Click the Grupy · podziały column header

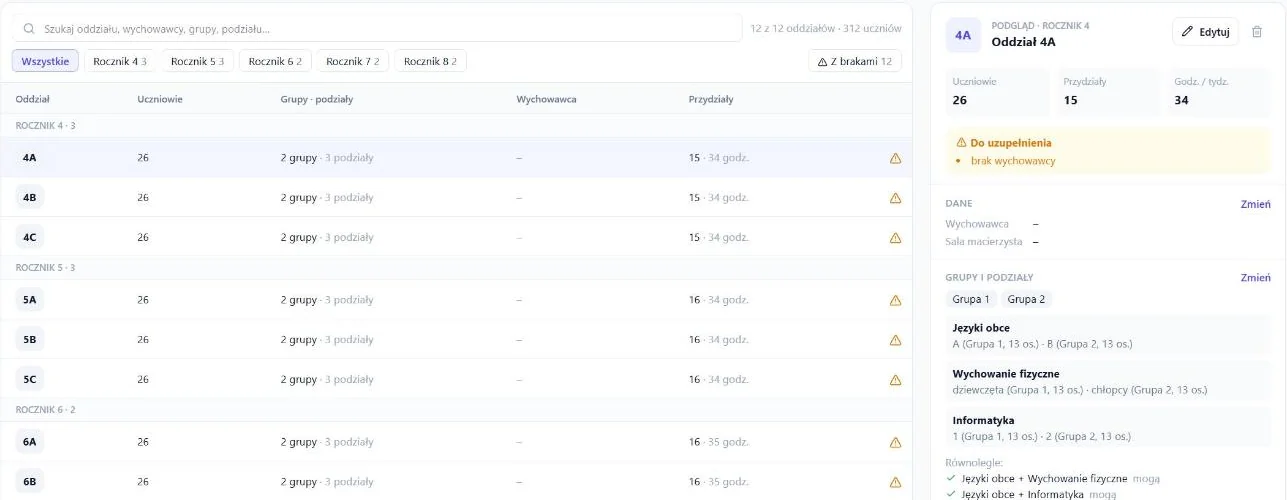click(317, 99)
